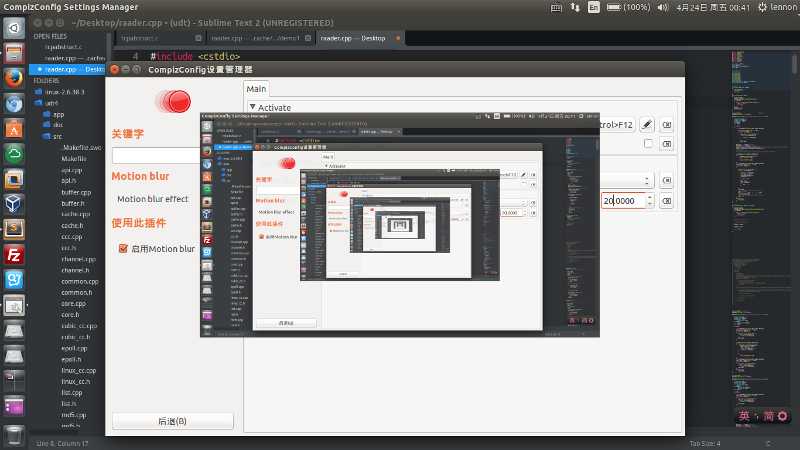This screenshot has height=450, width=800.
Task: Open the green cloud app in dock
Action: pyautogui.click(x=14, y=154)
